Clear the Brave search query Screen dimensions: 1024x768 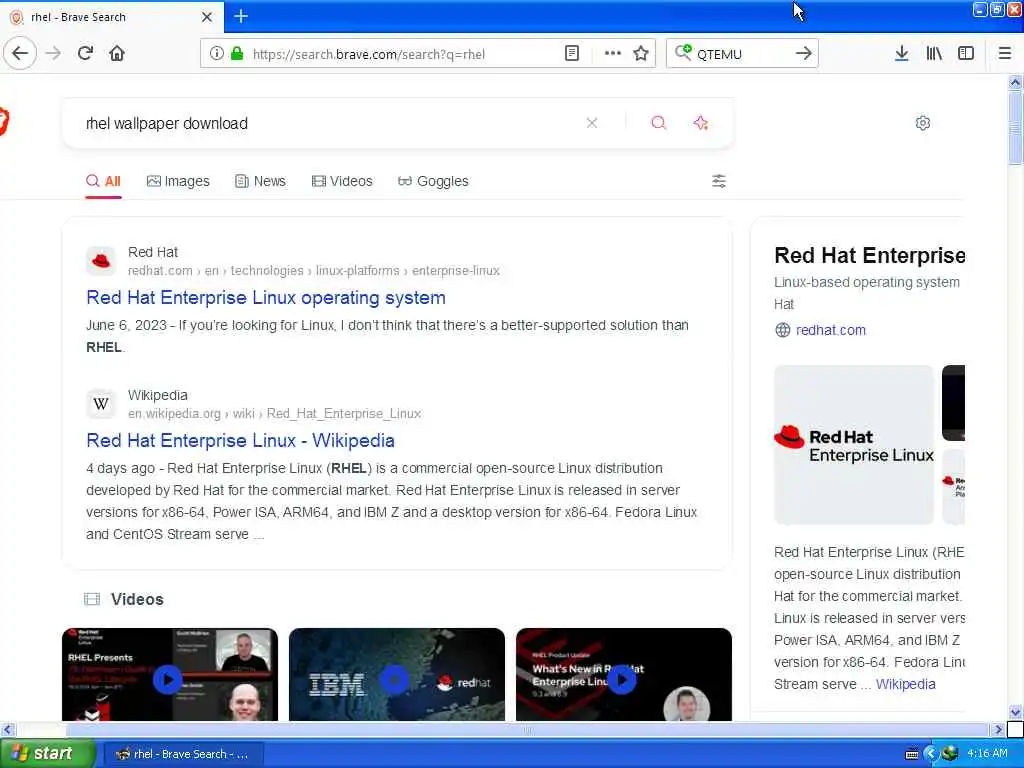(x=592, y=123)
